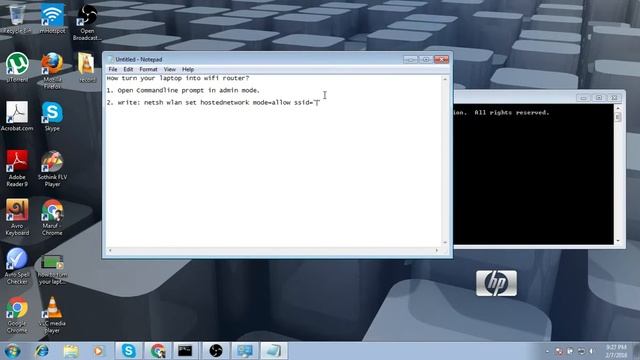Click Notepad's vertical scrollbar down arrow
The image size is (640, 360).
click(444, 242)
